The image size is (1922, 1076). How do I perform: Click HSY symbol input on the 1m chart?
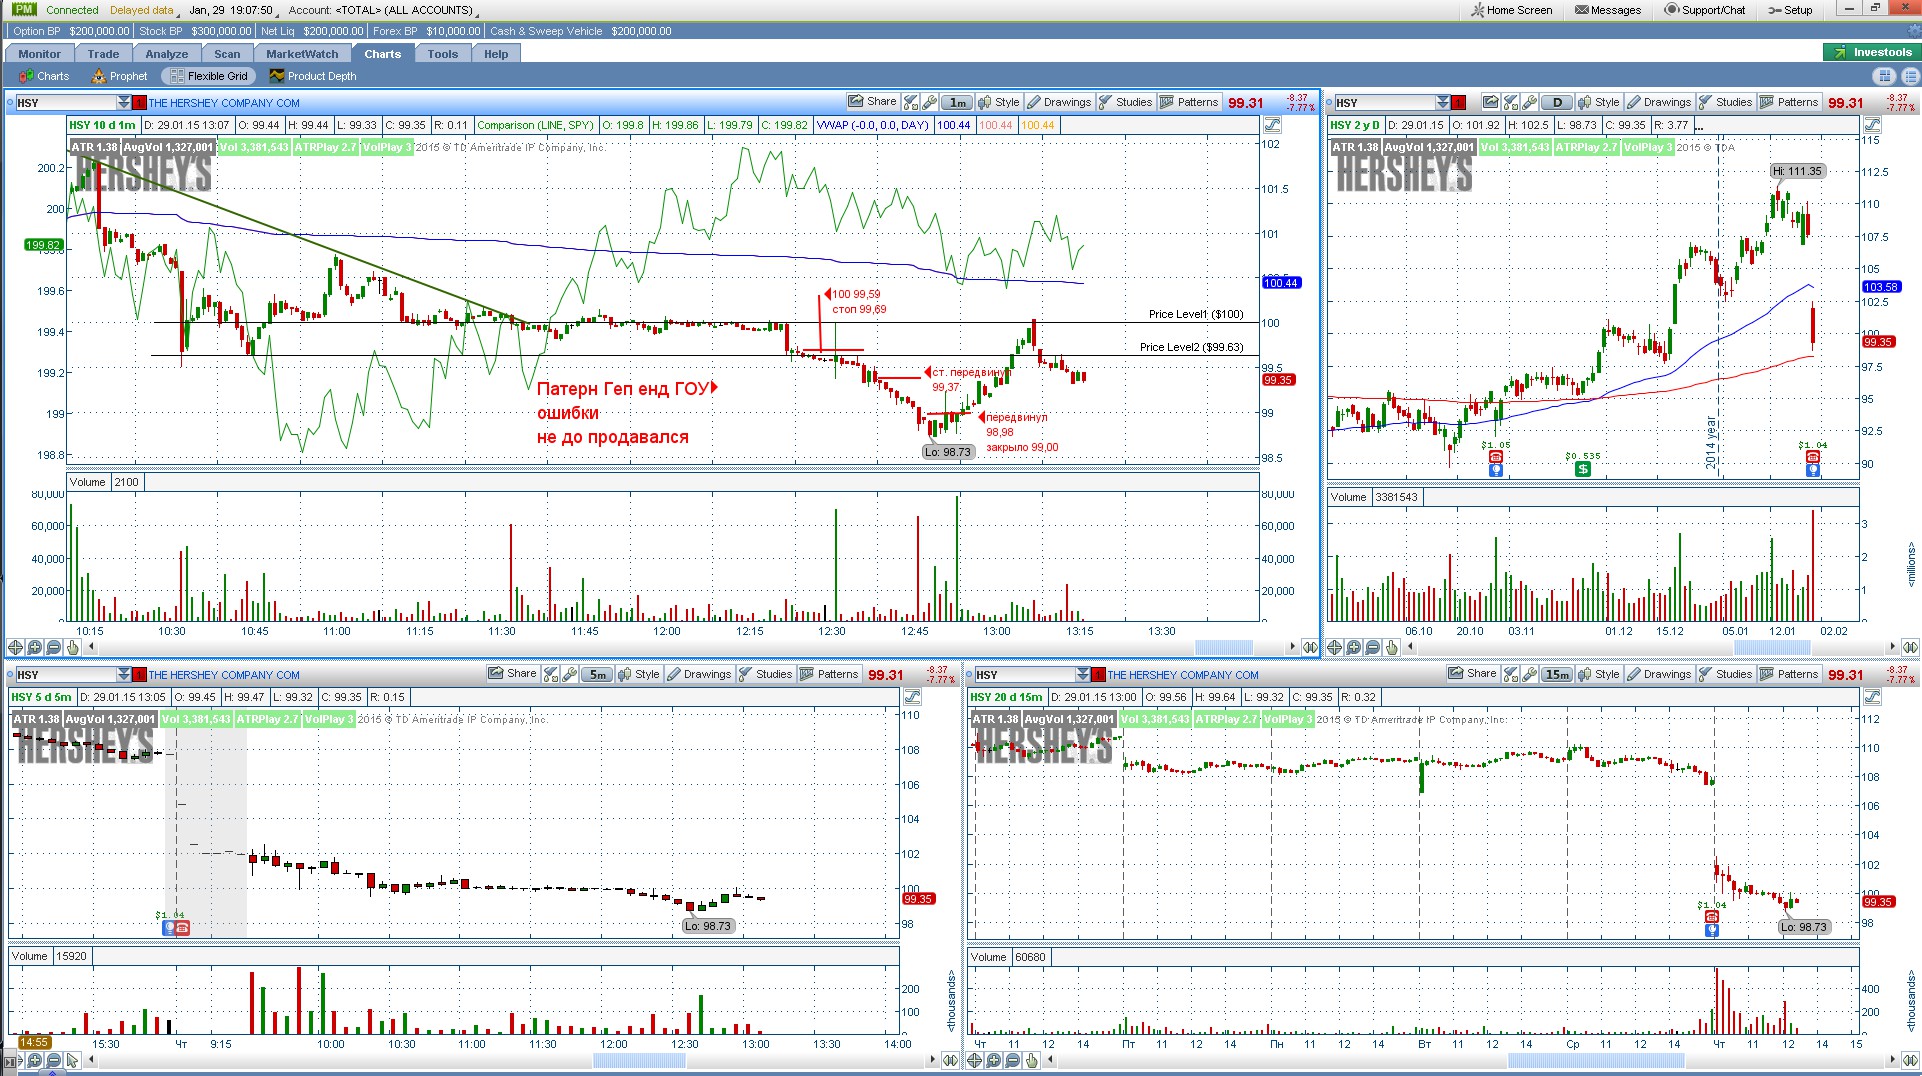point(65,102)
